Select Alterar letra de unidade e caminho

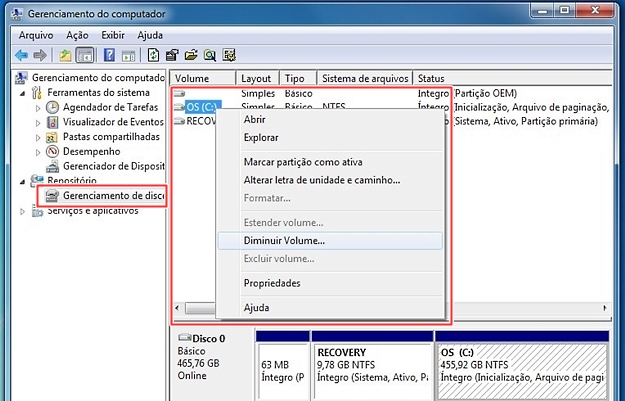point(331,180)
